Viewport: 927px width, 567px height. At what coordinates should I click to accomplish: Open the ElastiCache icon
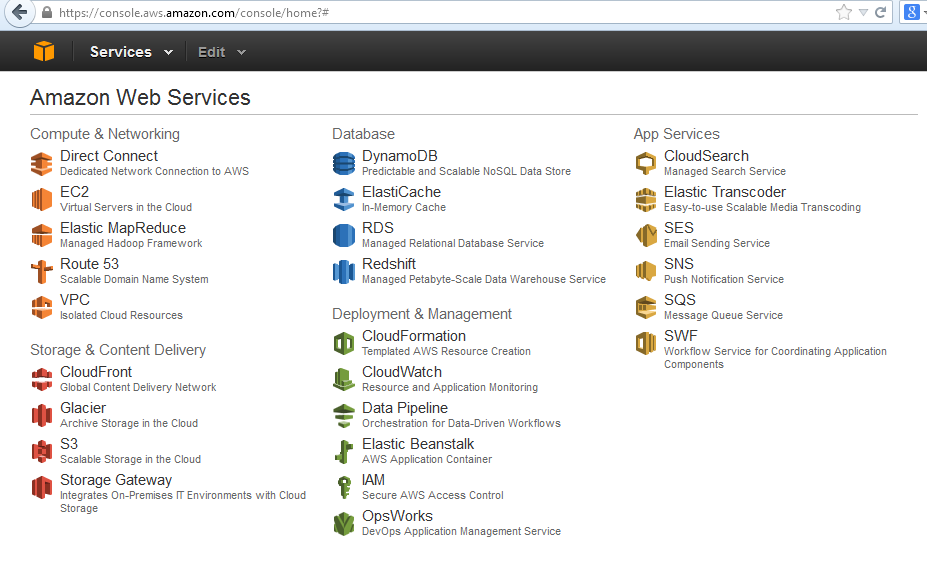pos(343,199)
